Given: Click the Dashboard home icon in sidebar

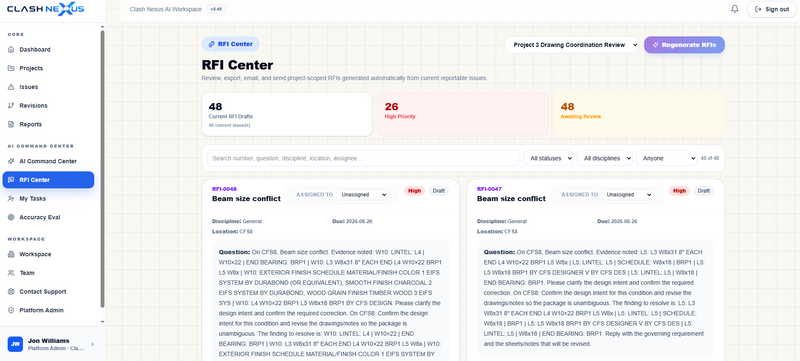Looking at the screenshot, I should click(x=11, y=49).
